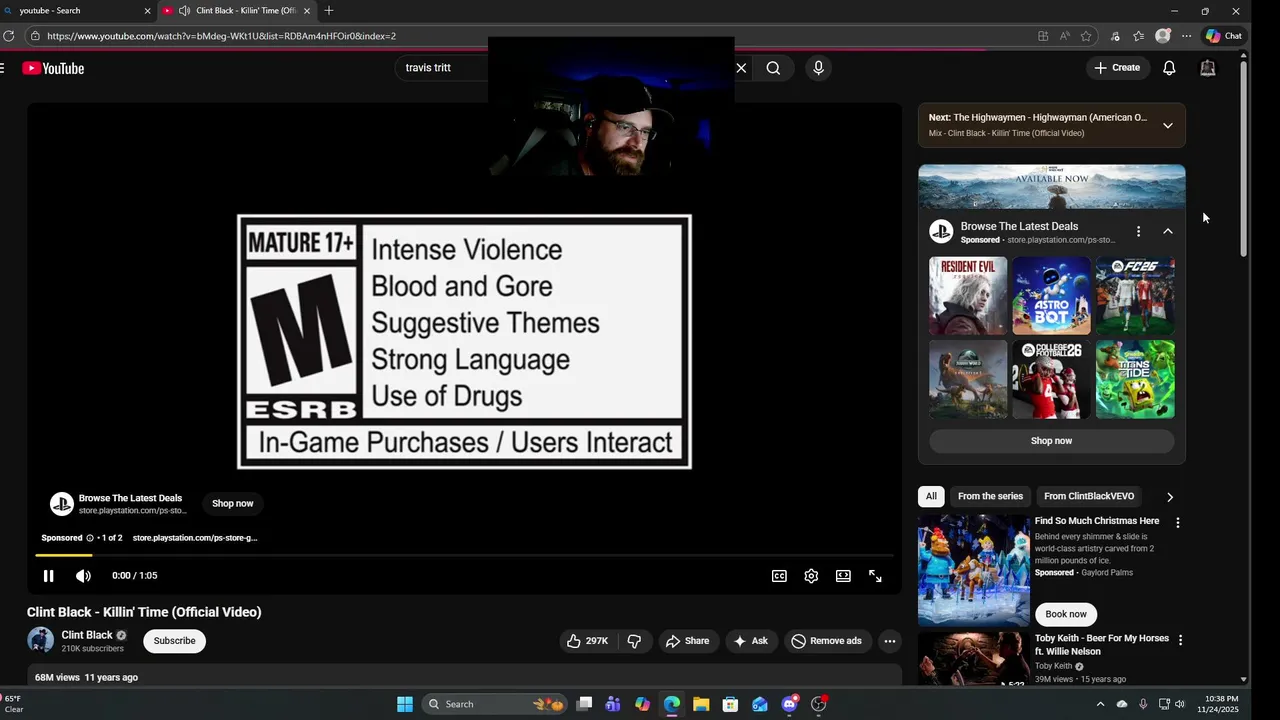Open Clint Black channel avatar
Image resolution: width=1280 pixels, height=720 pixels.
click(x=41, y=641)
